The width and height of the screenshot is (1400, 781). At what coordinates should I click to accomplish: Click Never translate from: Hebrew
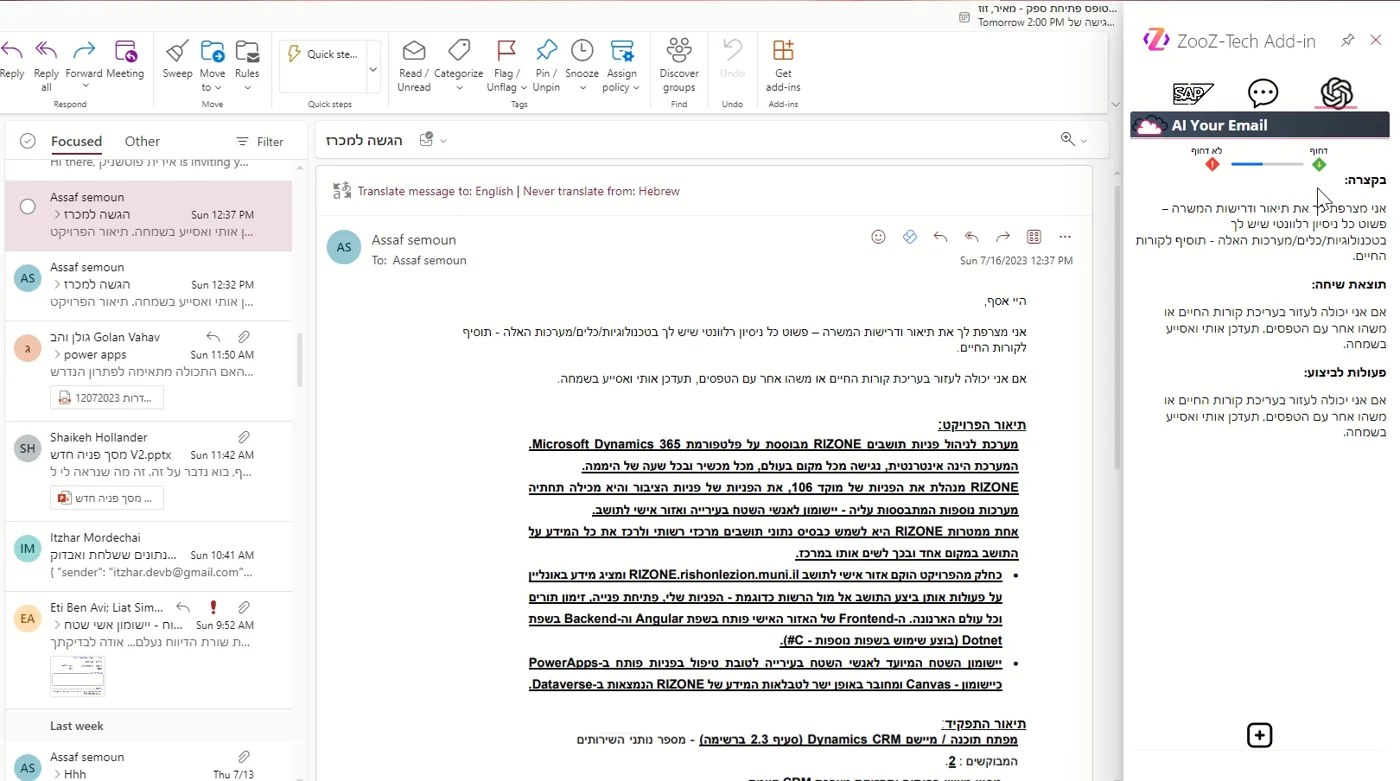(601, 191)
